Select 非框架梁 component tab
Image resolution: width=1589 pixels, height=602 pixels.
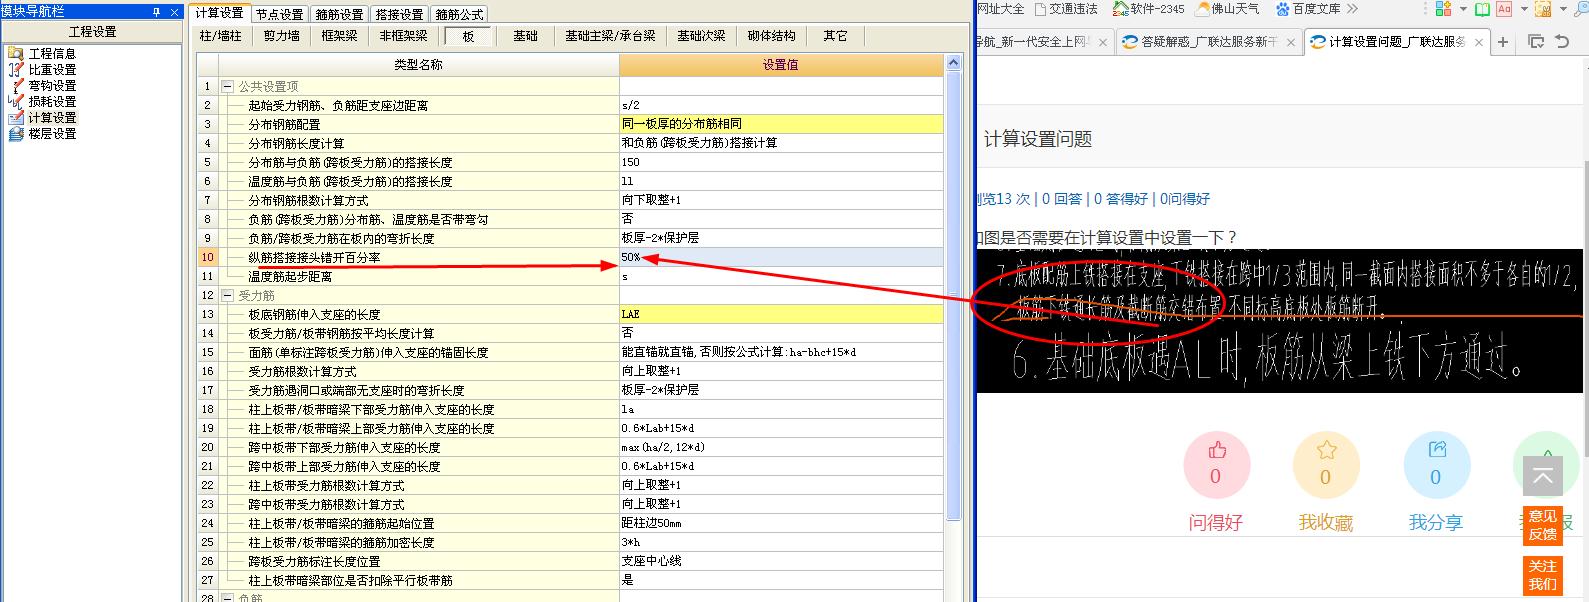click(403, 36)
